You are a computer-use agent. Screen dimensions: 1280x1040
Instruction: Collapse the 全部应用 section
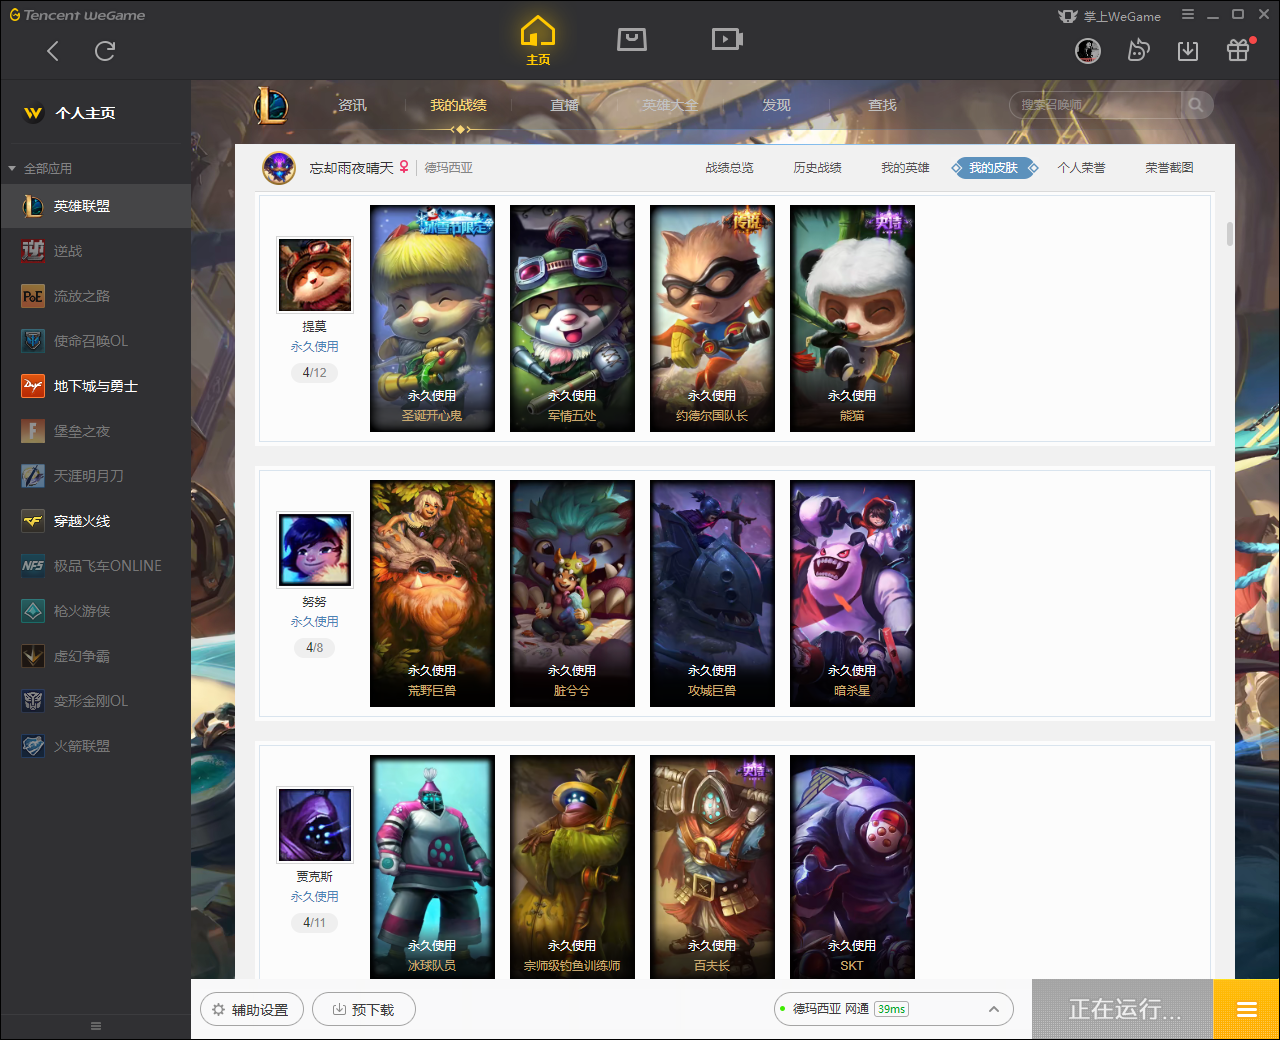click(x=40, y=168)
